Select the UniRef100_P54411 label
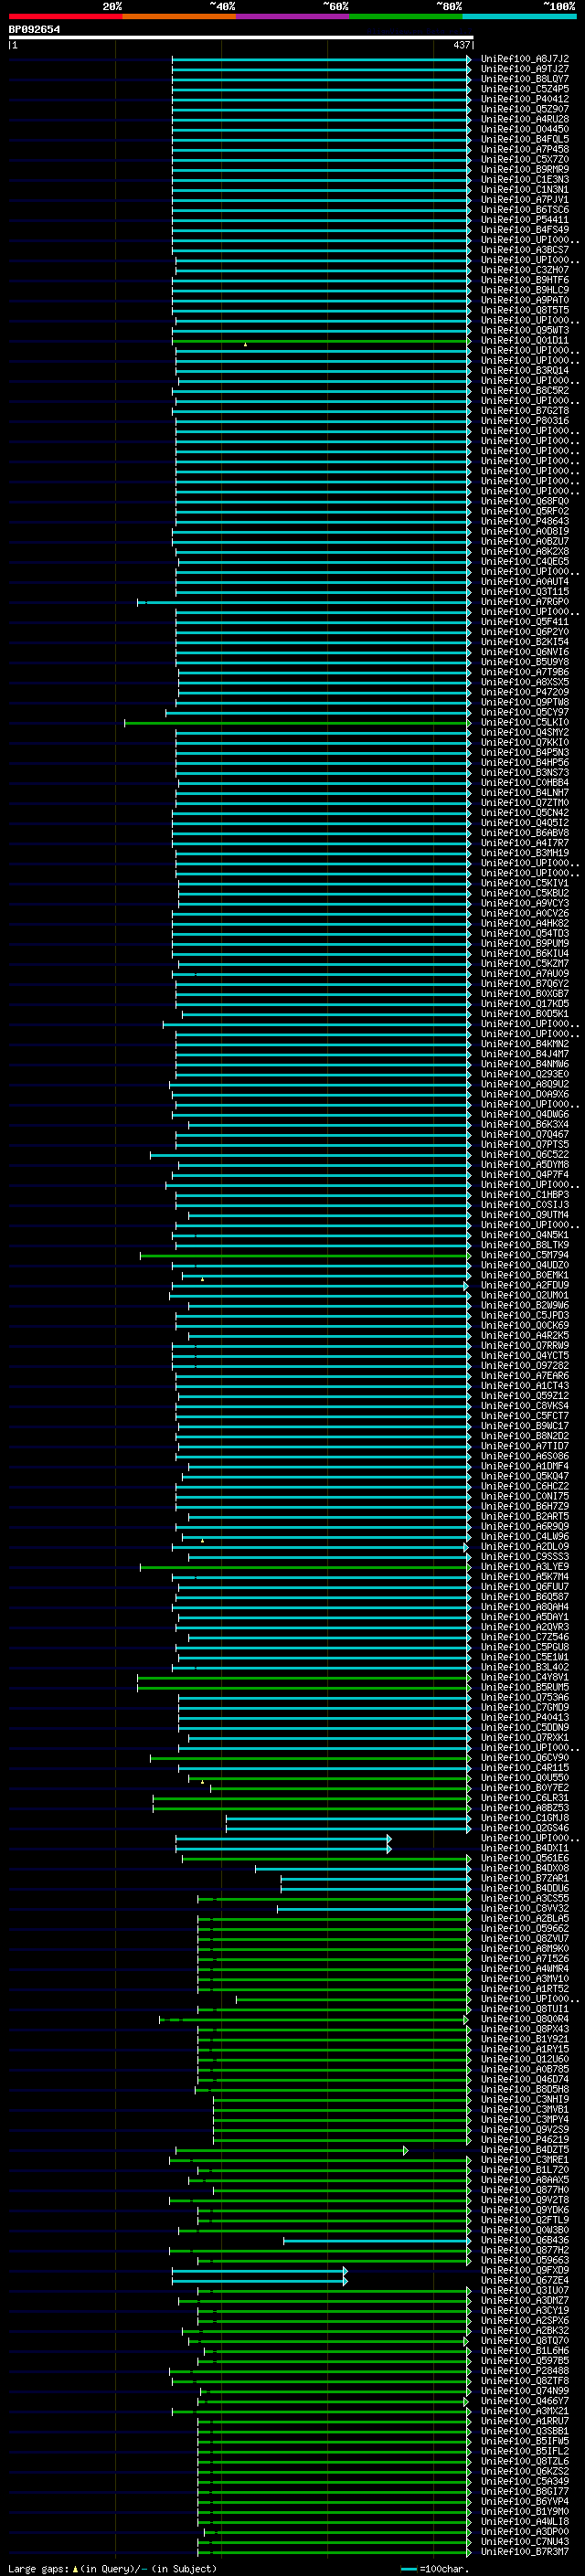The image size is (585, 2576). pos(525,220)
